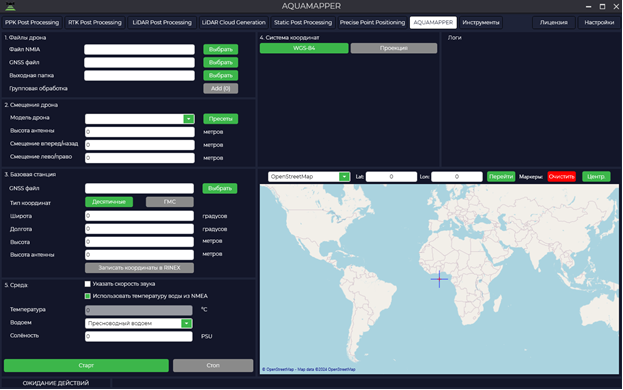Screen dimensions: 623x390
Task: Click the OpenStreetMap attribution link
Action: coord(309,369)
